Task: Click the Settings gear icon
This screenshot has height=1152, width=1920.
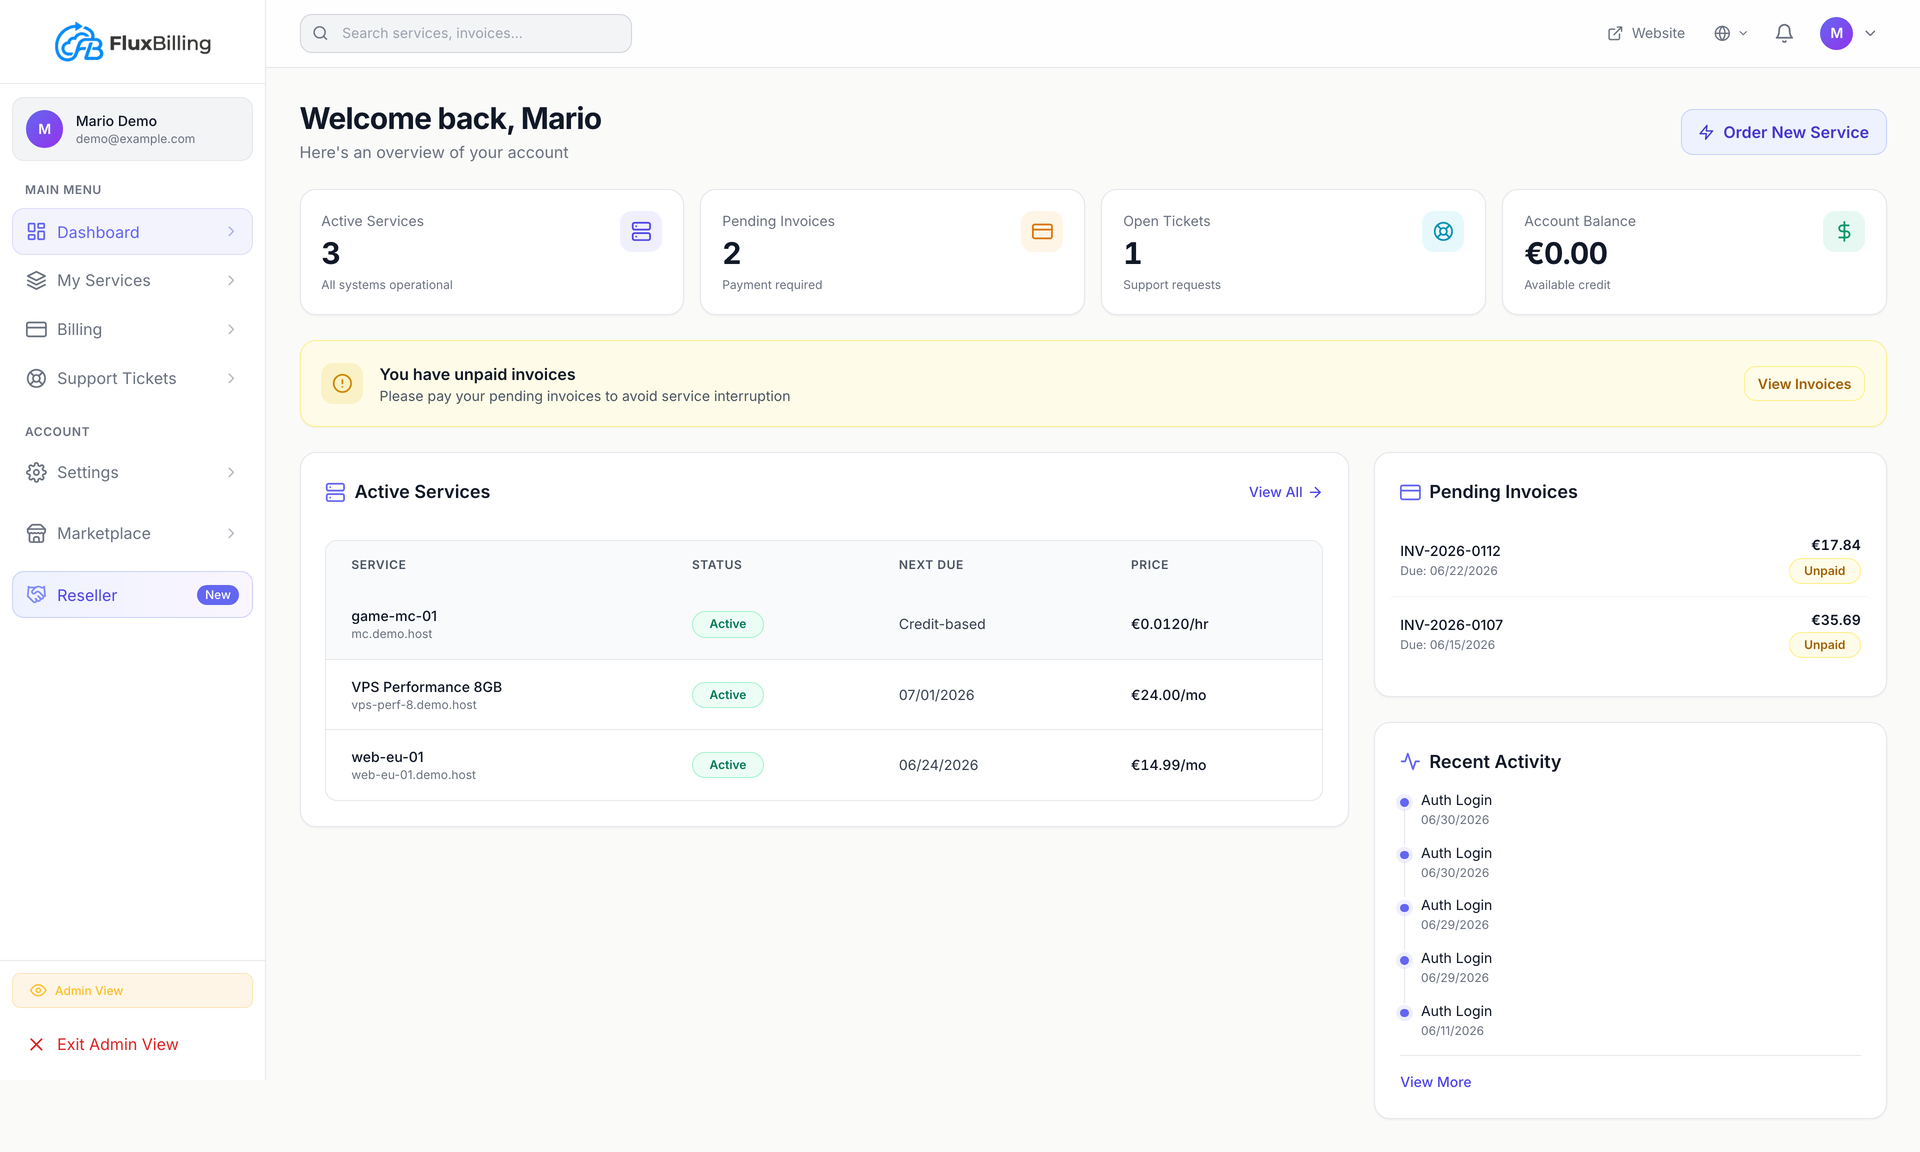Action: pyautogui.click(x=36, y=472)
